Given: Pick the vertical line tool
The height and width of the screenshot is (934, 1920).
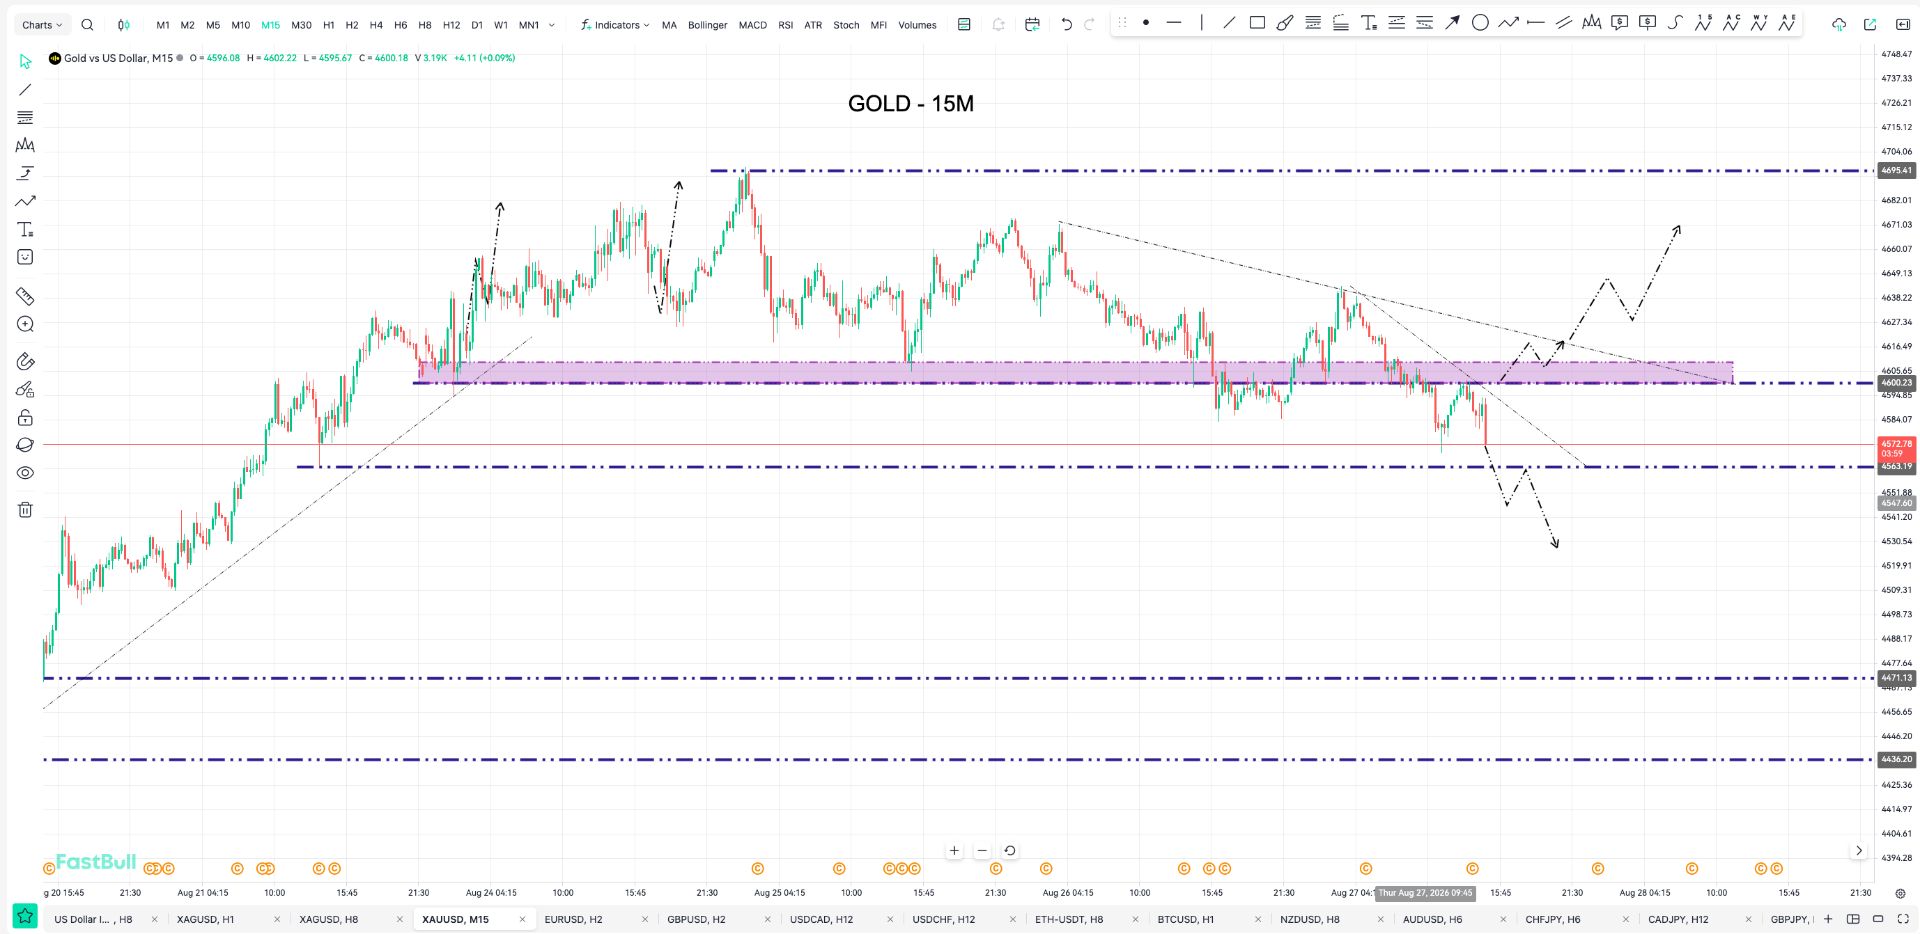Looking at the screenshot, I should tap(1202, 23).
